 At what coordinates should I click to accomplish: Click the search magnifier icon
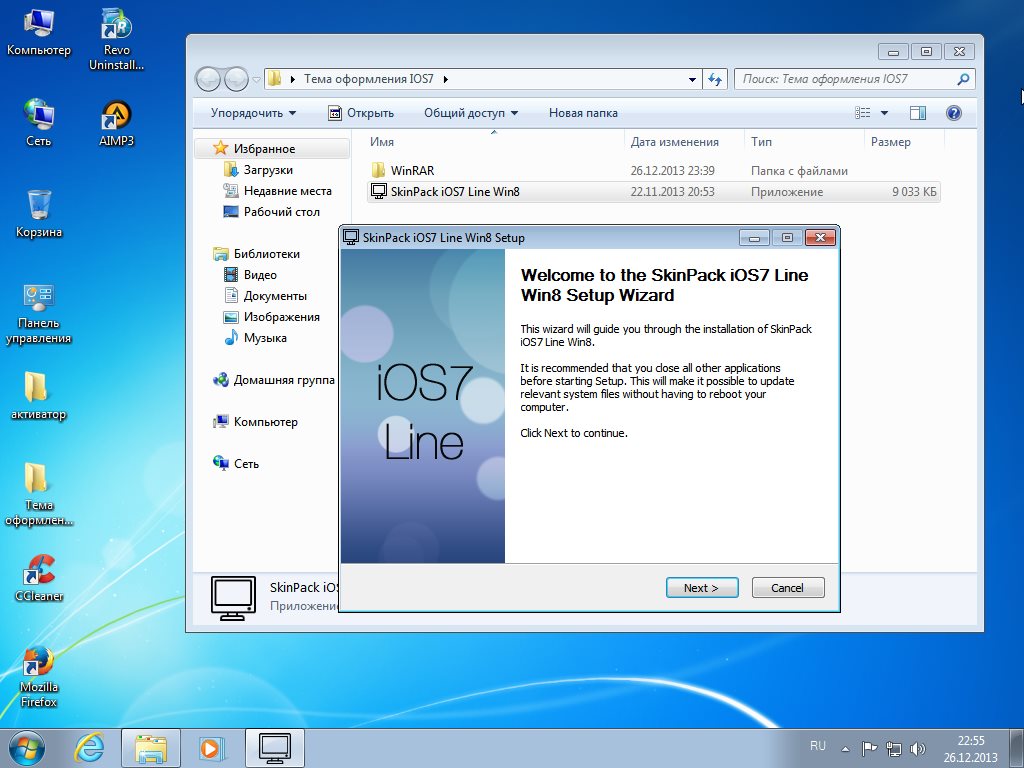coord(963,79)
